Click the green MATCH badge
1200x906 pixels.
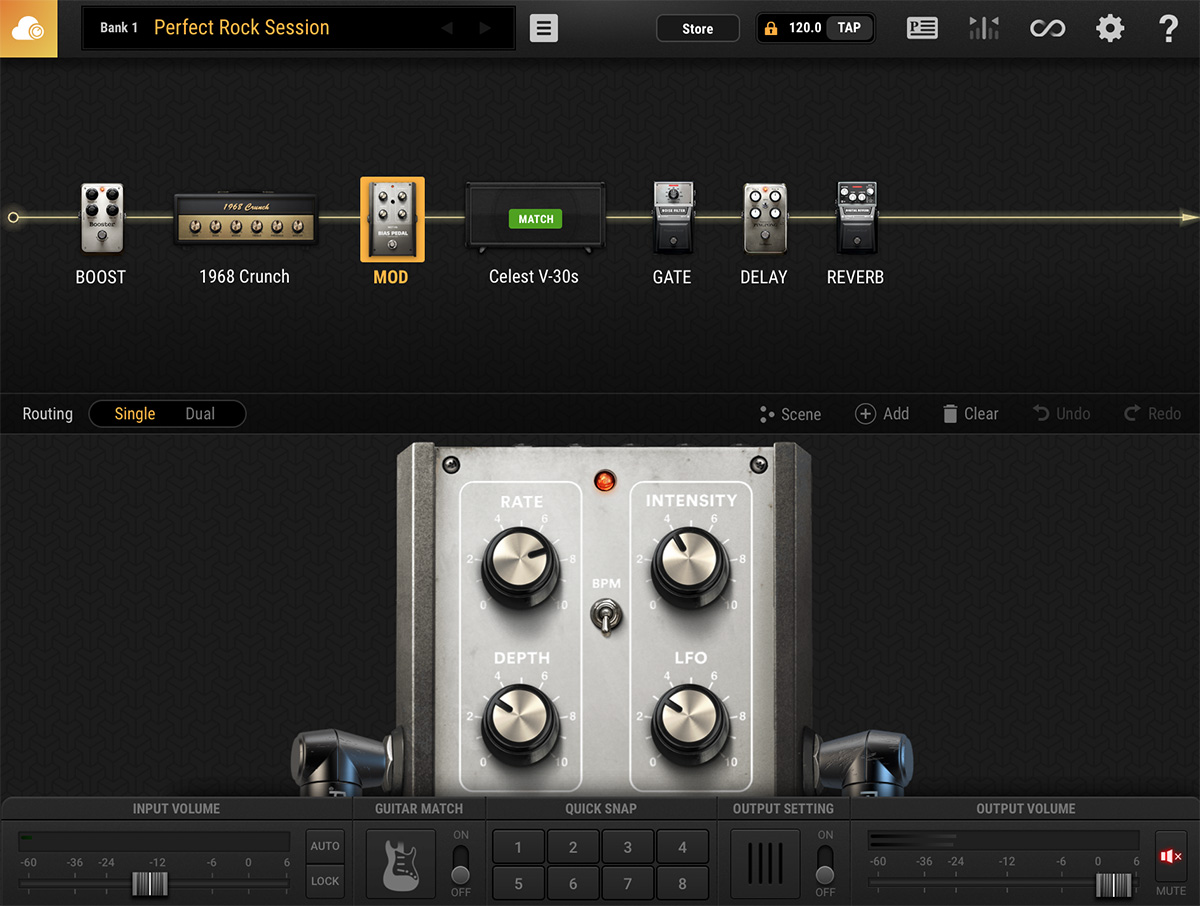tap(536, 219)
